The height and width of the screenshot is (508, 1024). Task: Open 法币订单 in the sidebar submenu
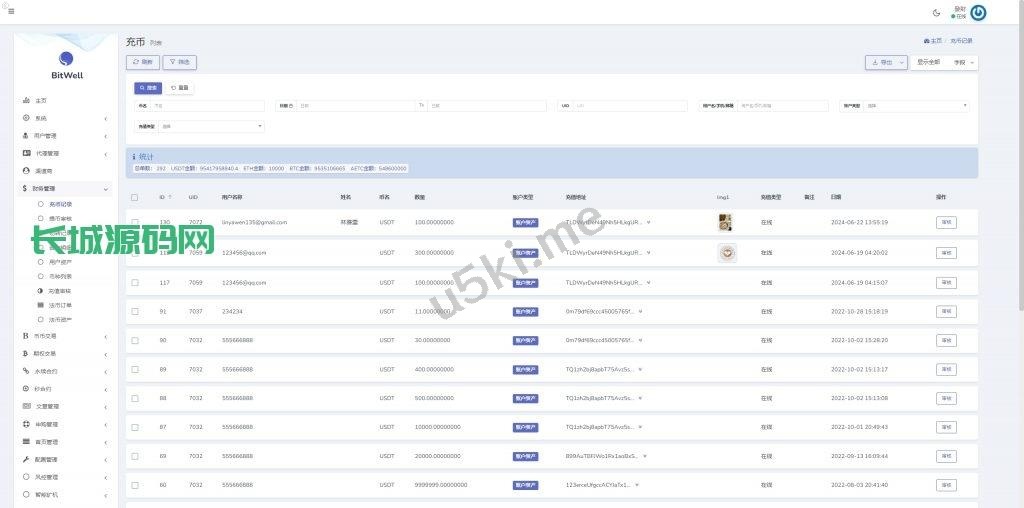click(60, 305)
